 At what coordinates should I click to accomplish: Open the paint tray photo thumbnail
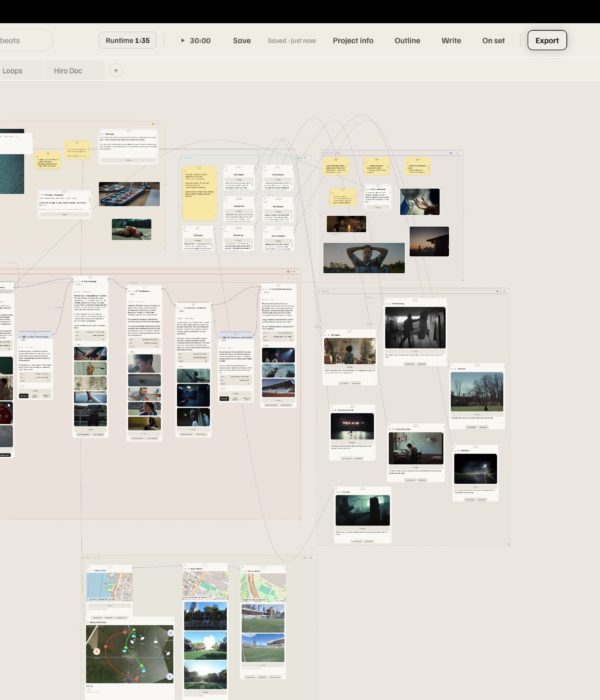[129, 194]
